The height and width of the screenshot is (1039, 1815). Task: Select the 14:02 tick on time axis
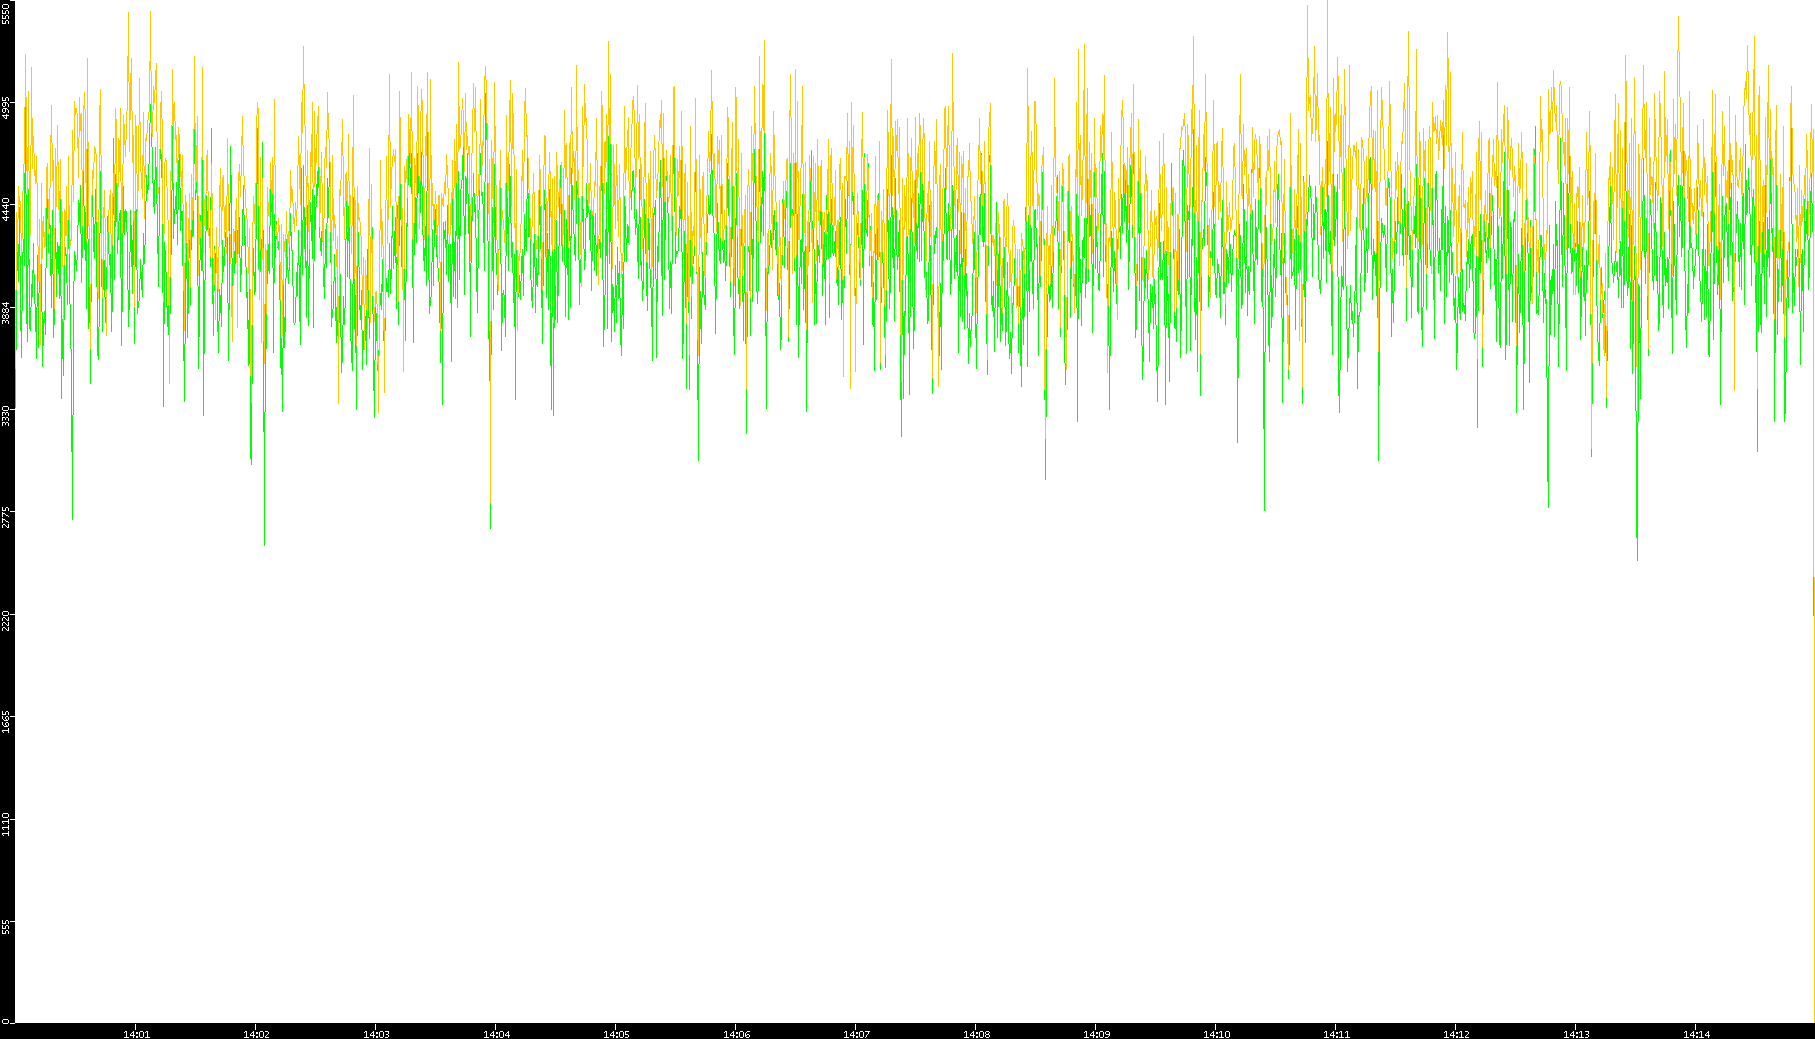pyautogui.click(x=256, y=1034)
